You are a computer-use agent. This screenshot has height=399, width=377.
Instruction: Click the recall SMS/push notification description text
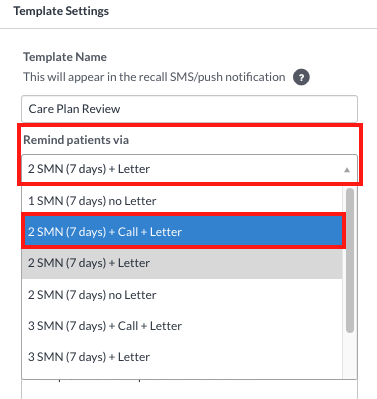coord(154,77)
